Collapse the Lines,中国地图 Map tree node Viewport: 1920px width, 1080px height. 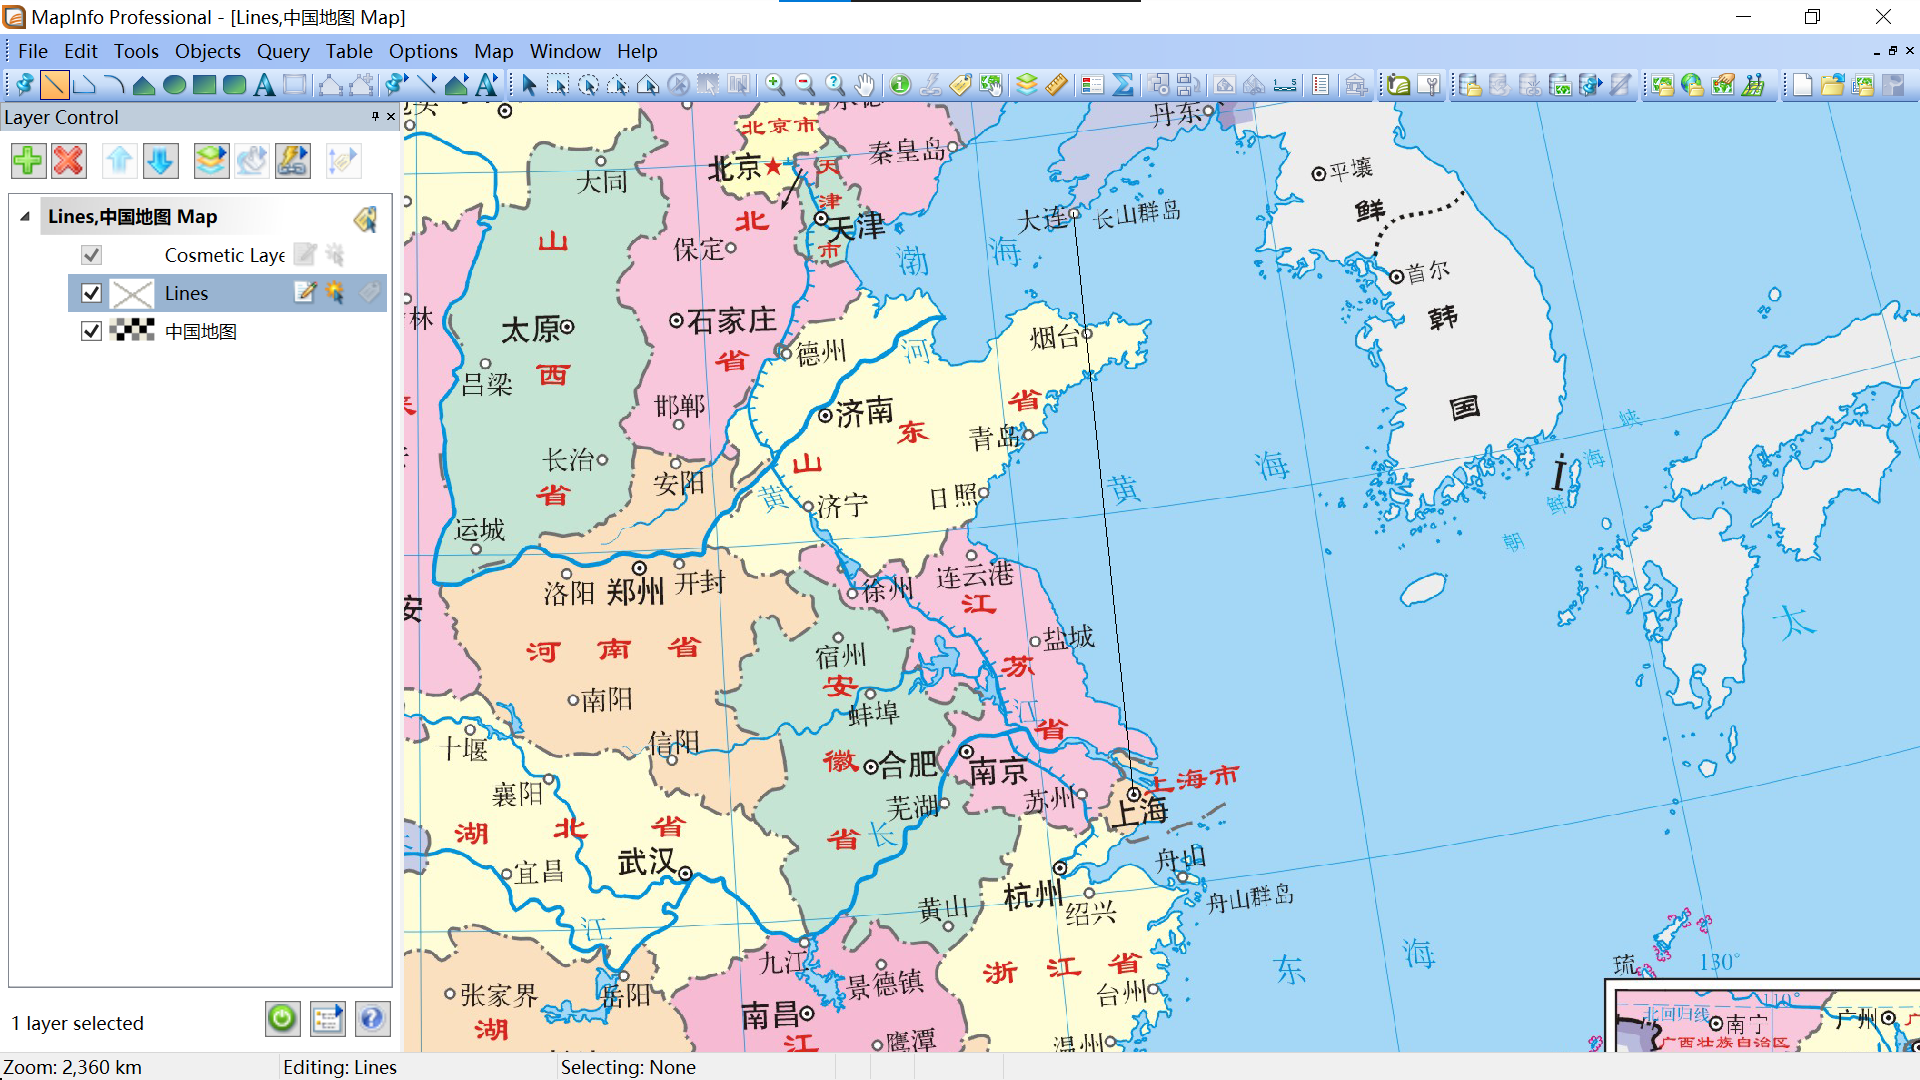pyautogui.click(x=25, y=217)
